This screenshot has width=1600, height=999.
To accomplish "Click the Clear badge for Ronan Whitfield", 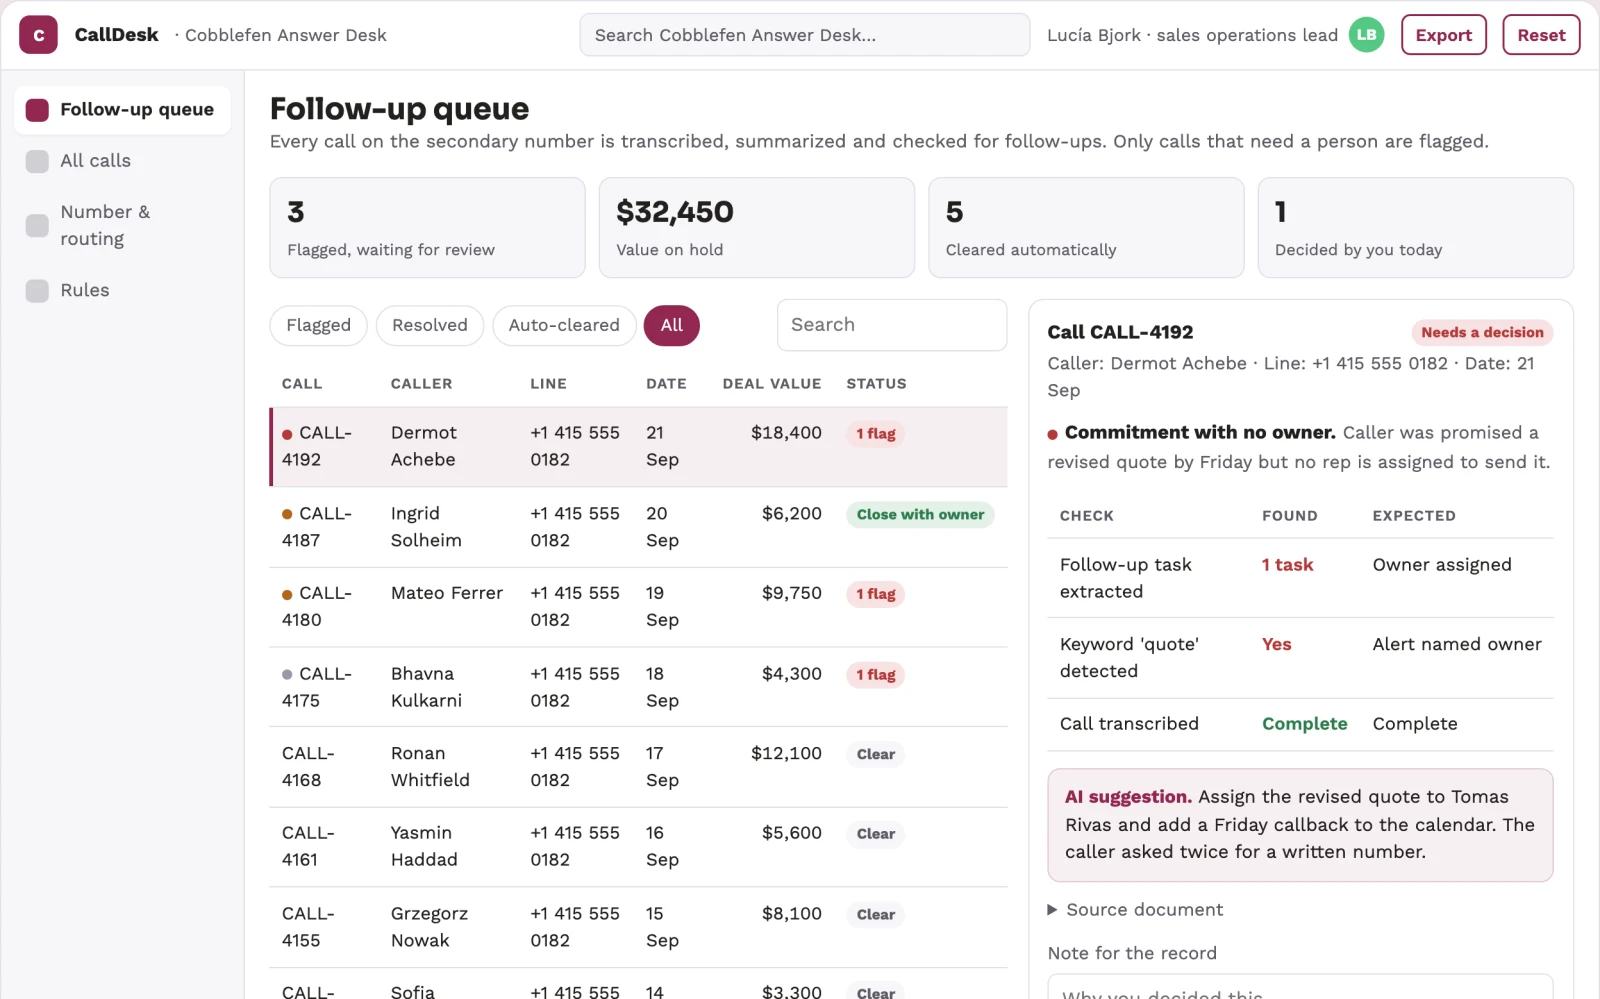I will coord(876,754).
